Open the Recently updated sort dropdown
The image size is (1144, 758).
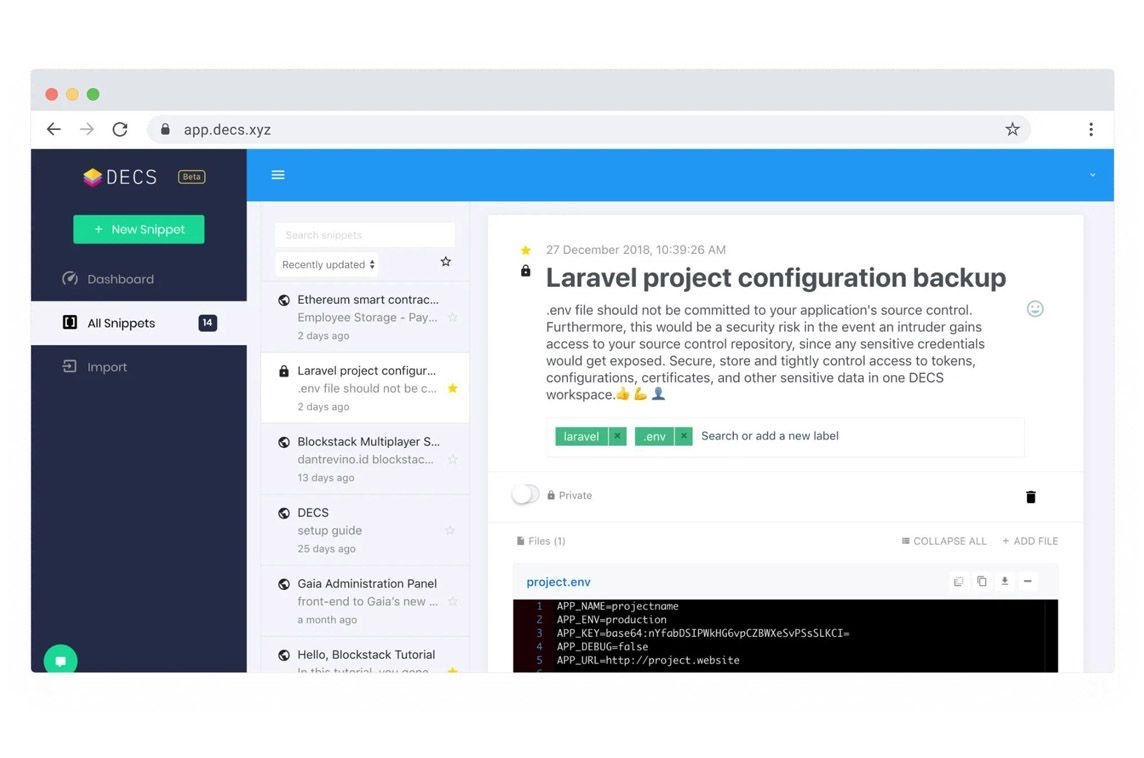tap(328, 264)
